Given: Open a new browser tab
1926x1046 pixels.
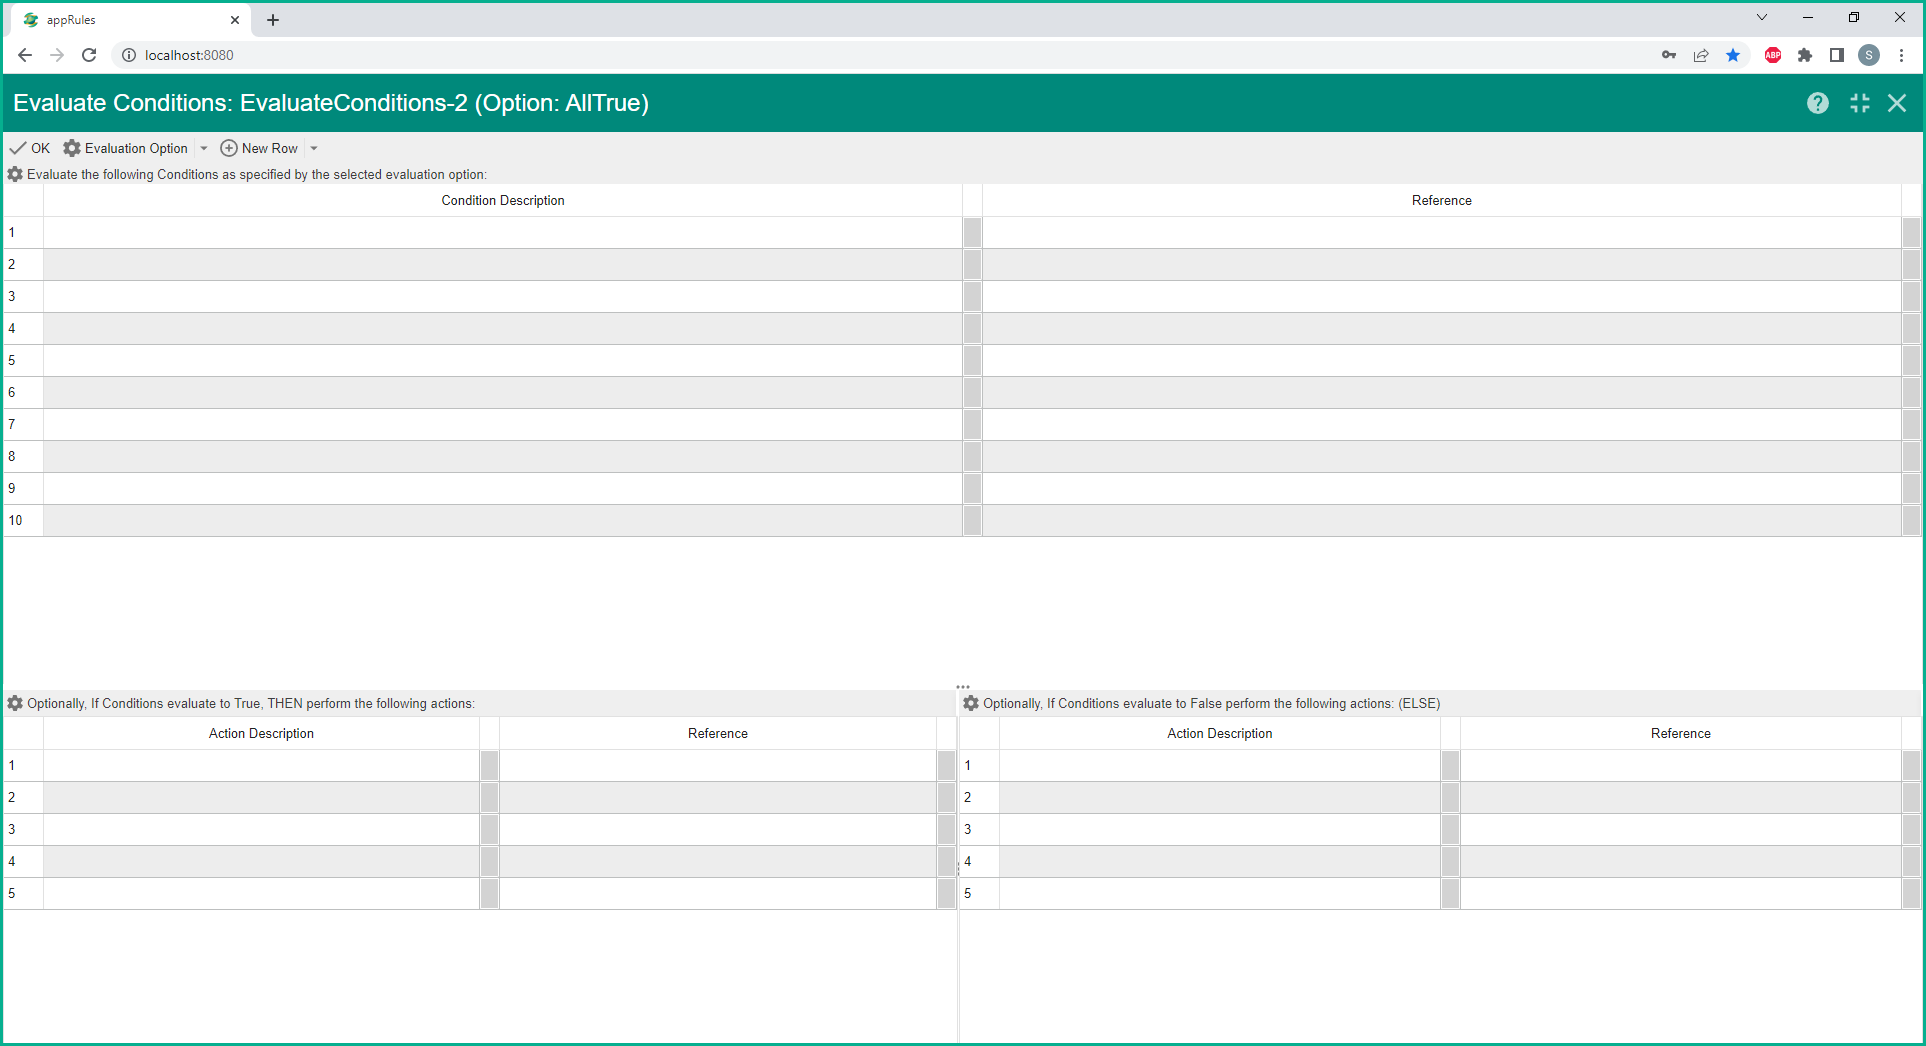Looking at the screenshot, I should tap(273, 20).
